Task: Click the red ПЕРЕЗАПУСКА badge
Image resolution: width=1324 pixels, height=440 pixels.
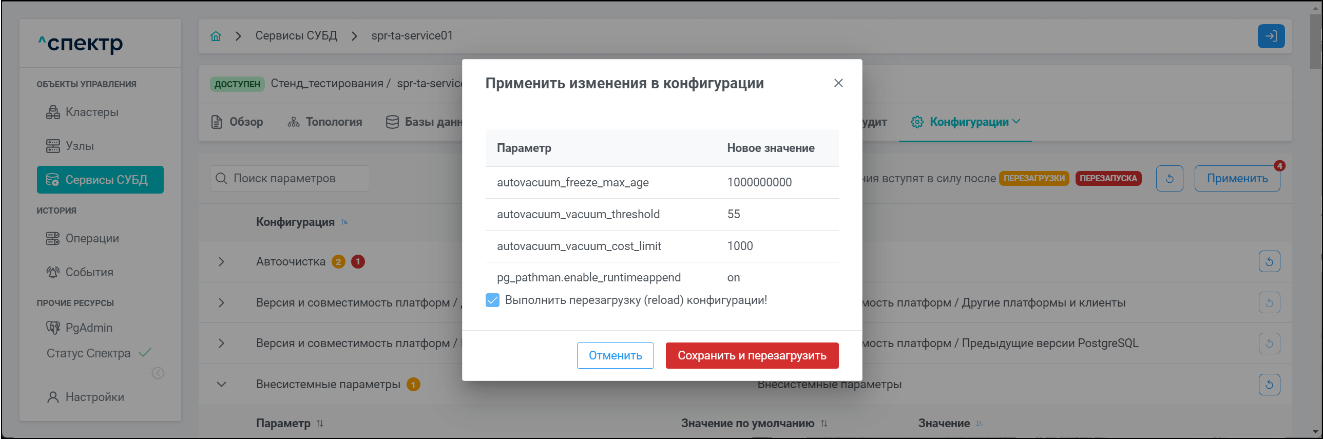Action: [1109, 179]
